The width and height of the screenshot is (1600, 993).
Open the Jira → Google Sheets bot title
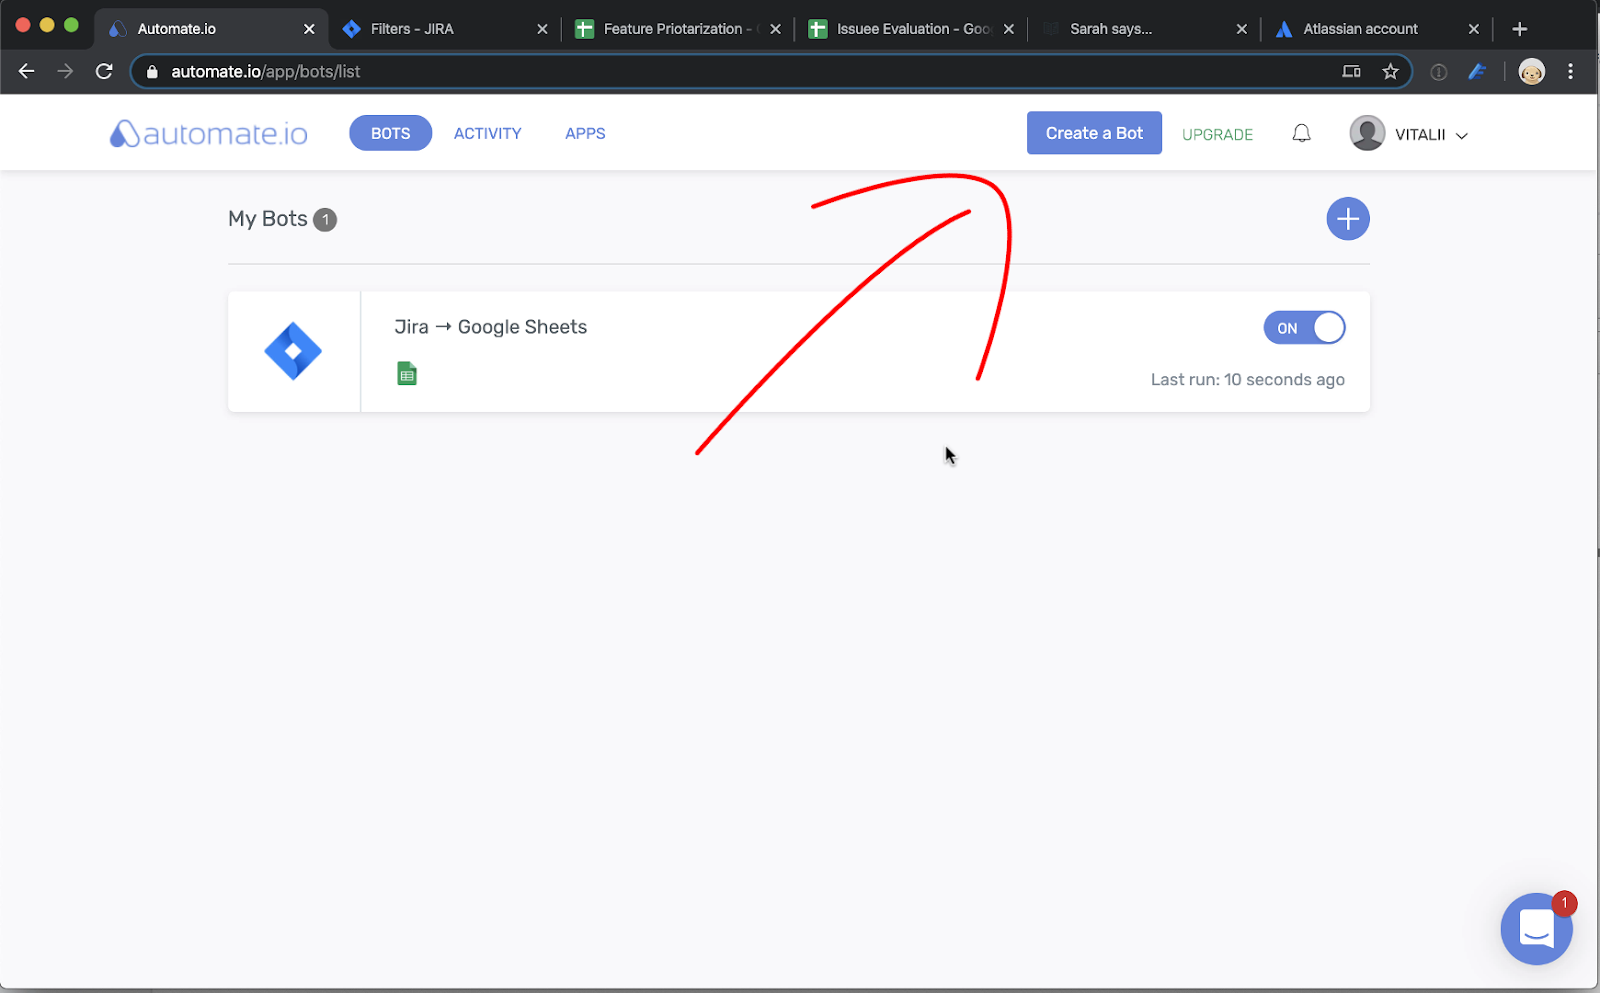490,327
